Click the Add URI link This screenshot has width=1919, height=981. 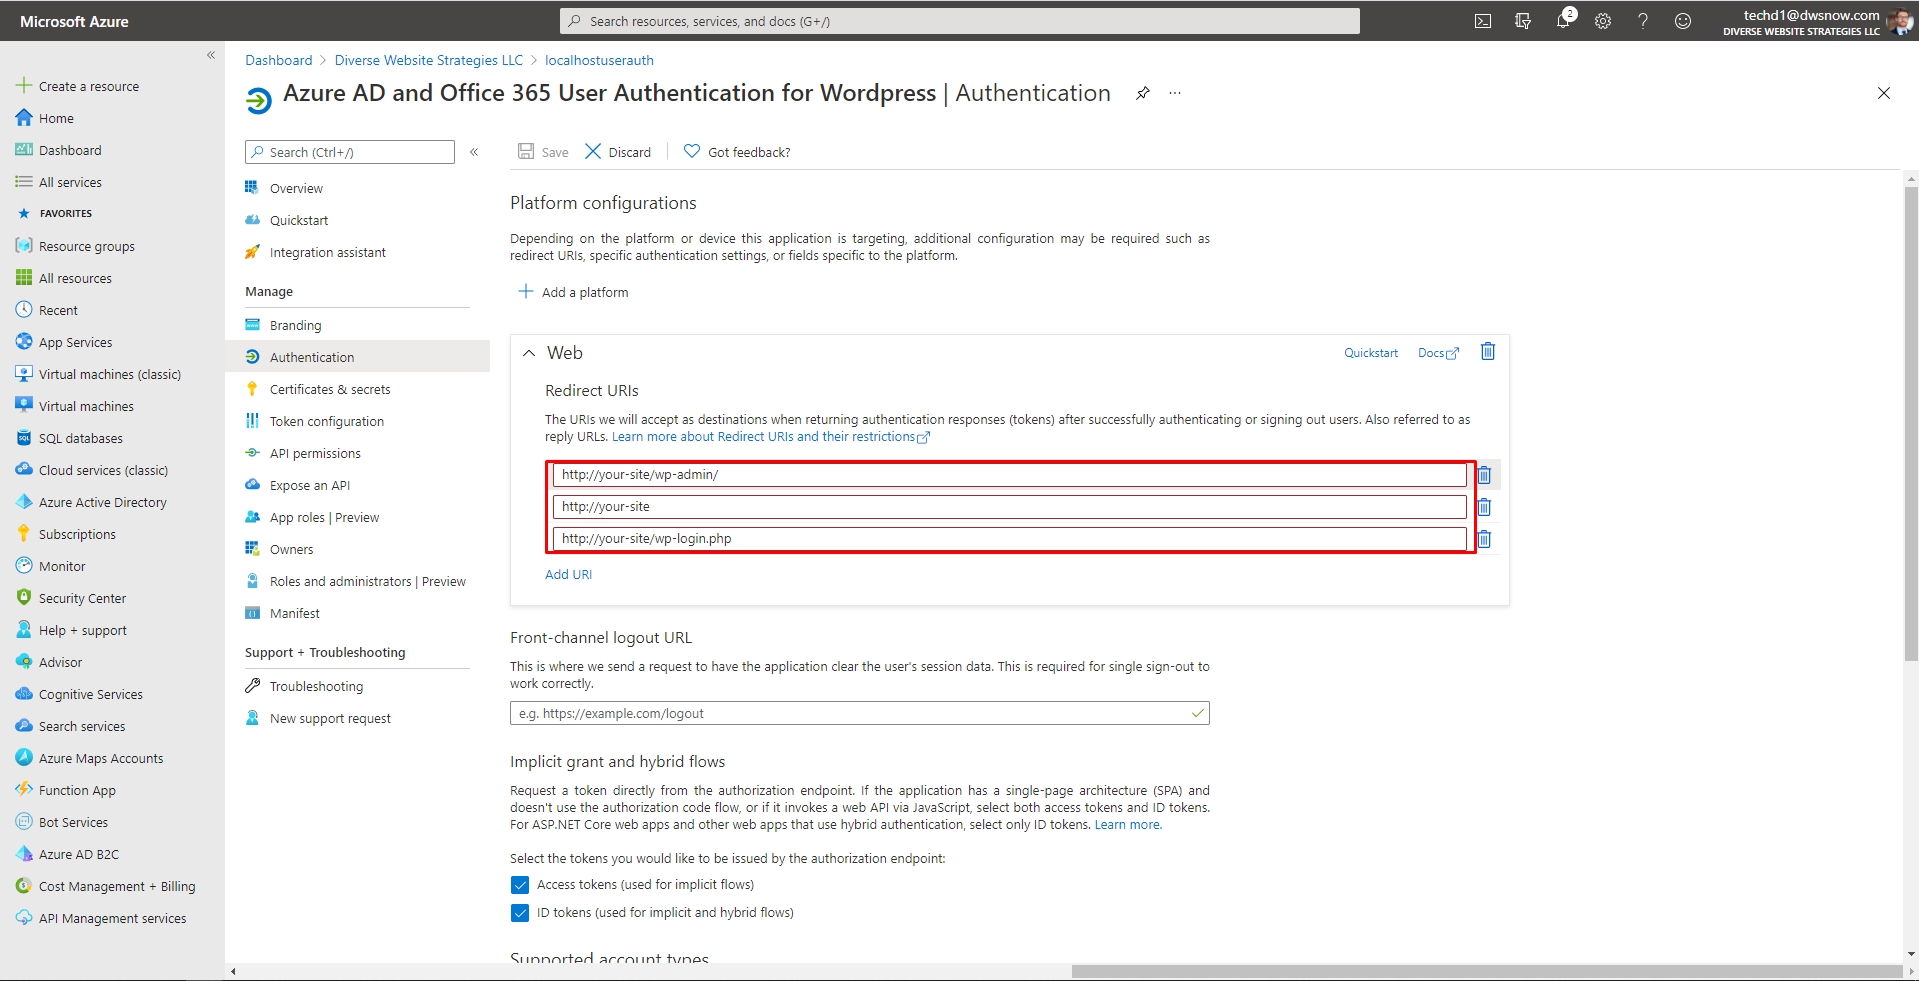coord(568,575)
